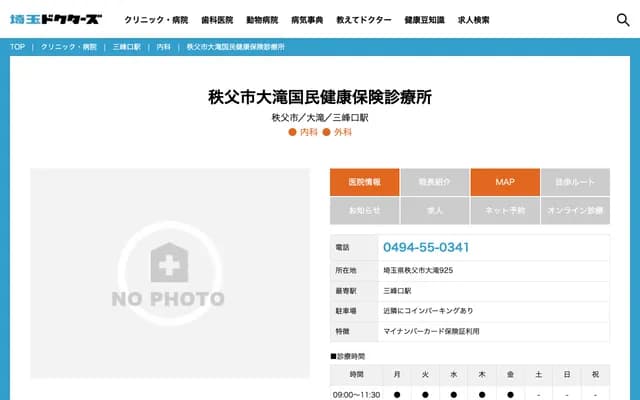The width and height of the screenshot is (640, 400).
Task: Click 内科 in the breadcrumb
Action: [x=163, y=47]
